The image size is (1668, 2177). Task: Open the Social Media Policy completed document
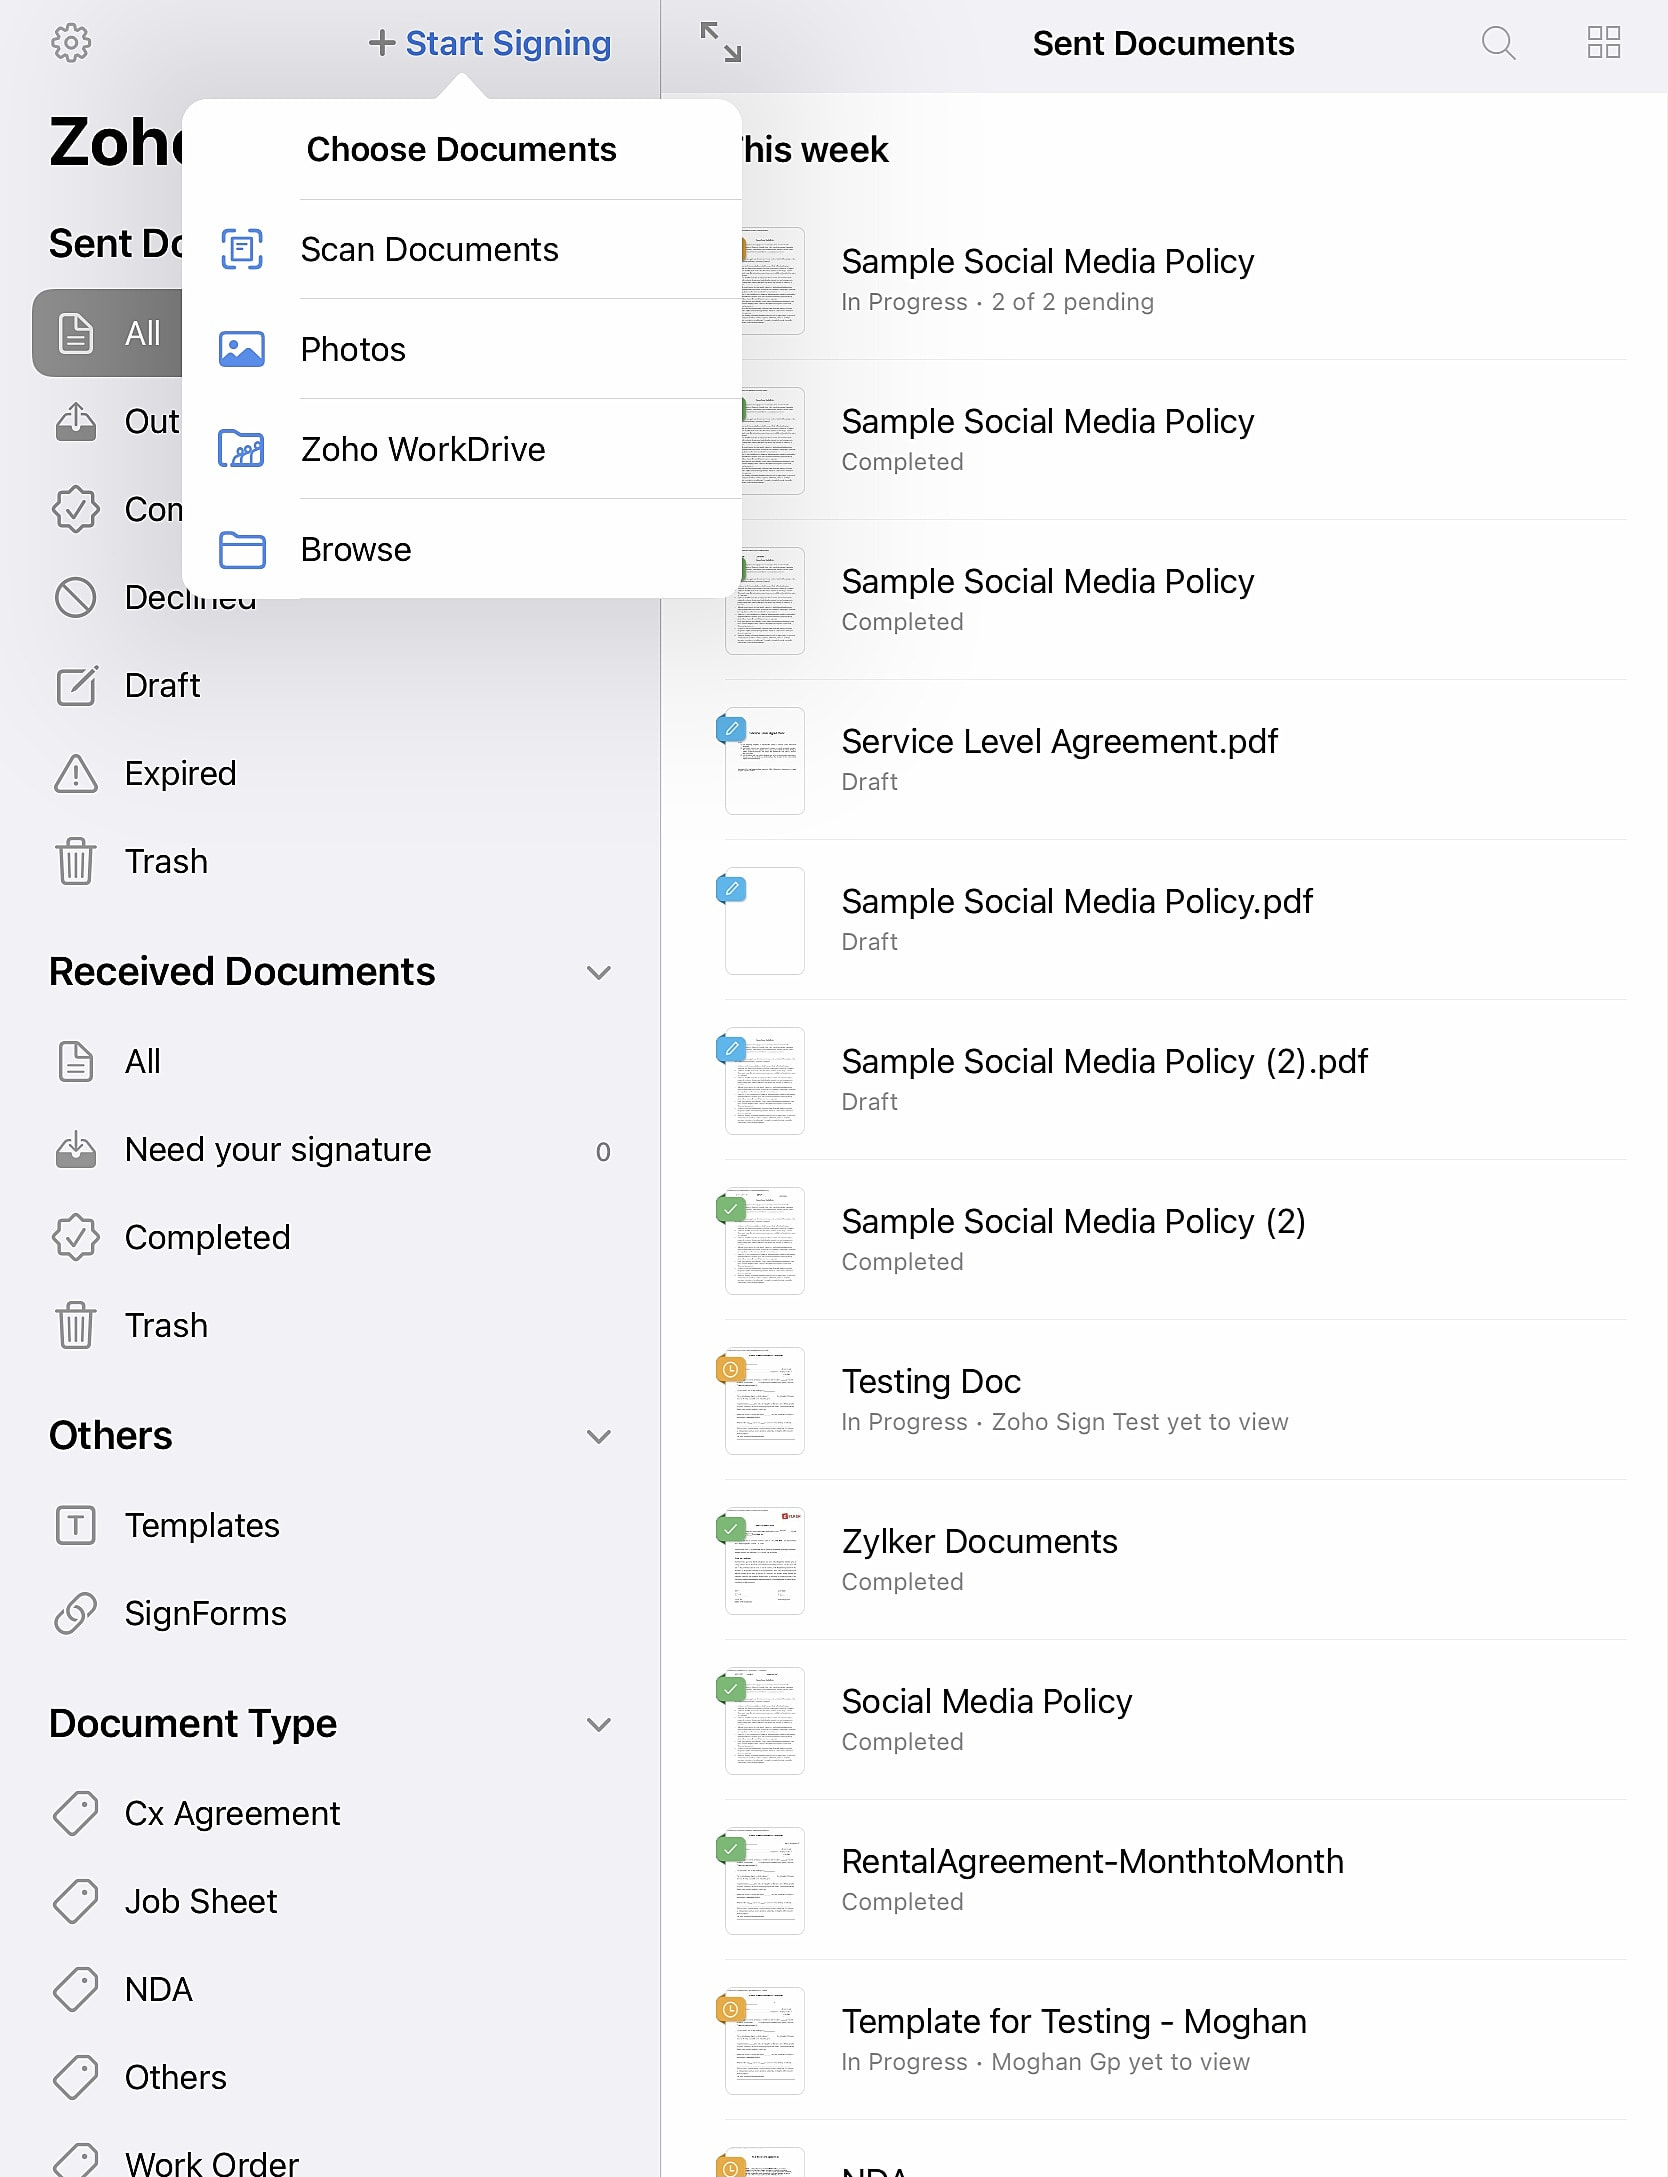1164,1720
